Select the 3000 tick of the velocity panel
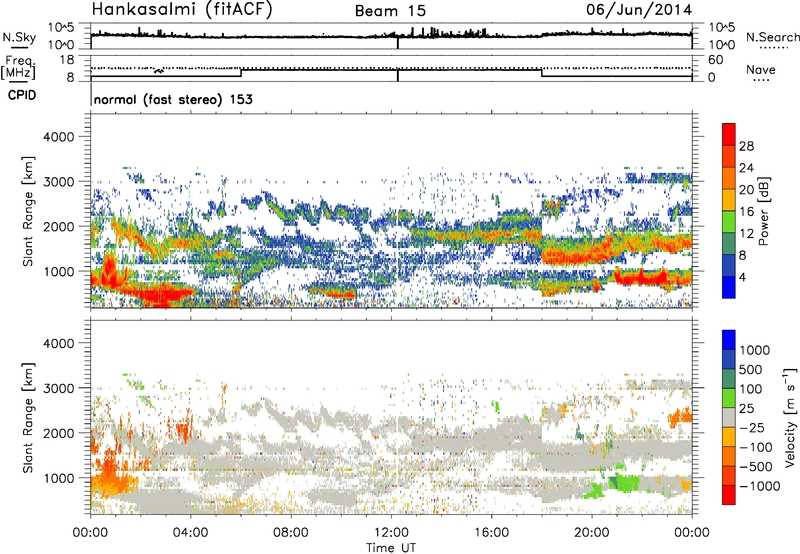This screenshot has width=800, height=554. pyautogui.click(x=59, y=388)
